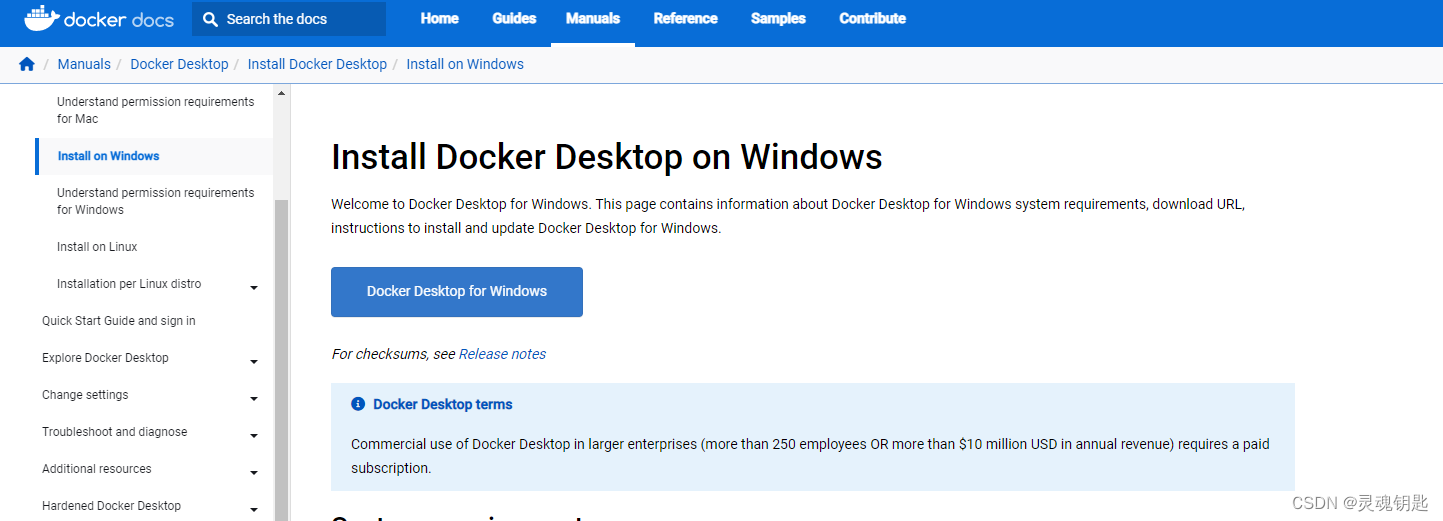Click sidebar scrollbar up arrow
1443x521 pixels.
[281, 93]
